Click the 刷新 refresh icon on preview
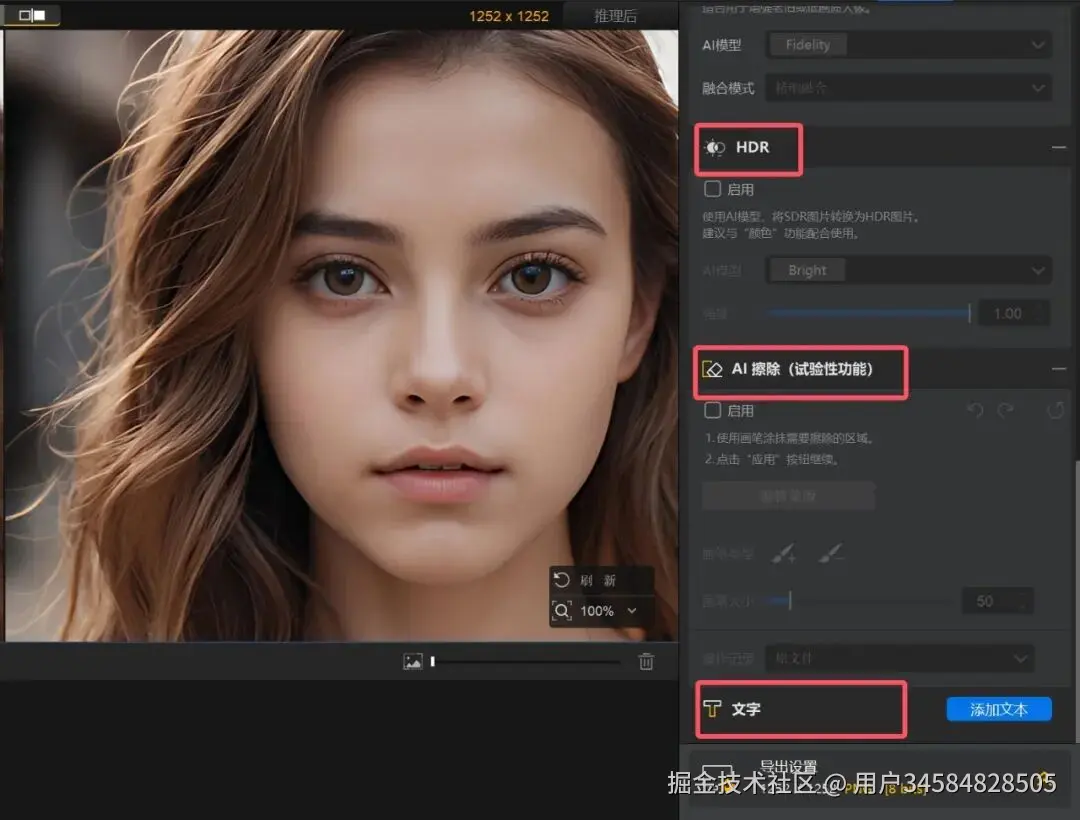Image resolution: width=1080 pixels, height=820 pixels. point(561,580)
